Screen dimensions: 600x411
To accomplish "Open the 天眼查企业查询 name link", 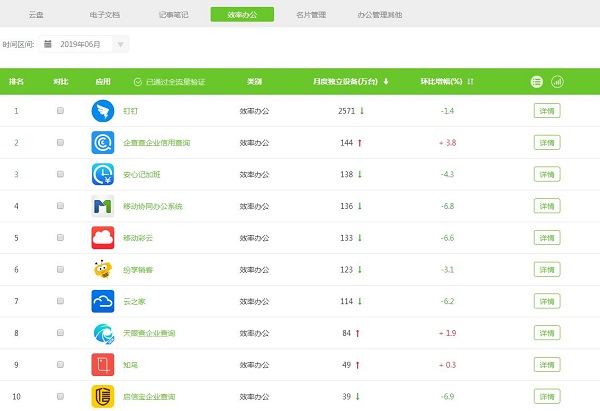I will tap(149, 333).
